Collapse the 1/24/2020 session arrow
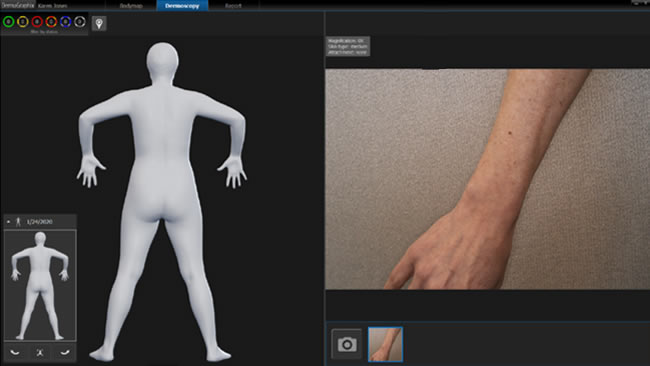The height and width of the screenshot is (366, 650). 8,222
